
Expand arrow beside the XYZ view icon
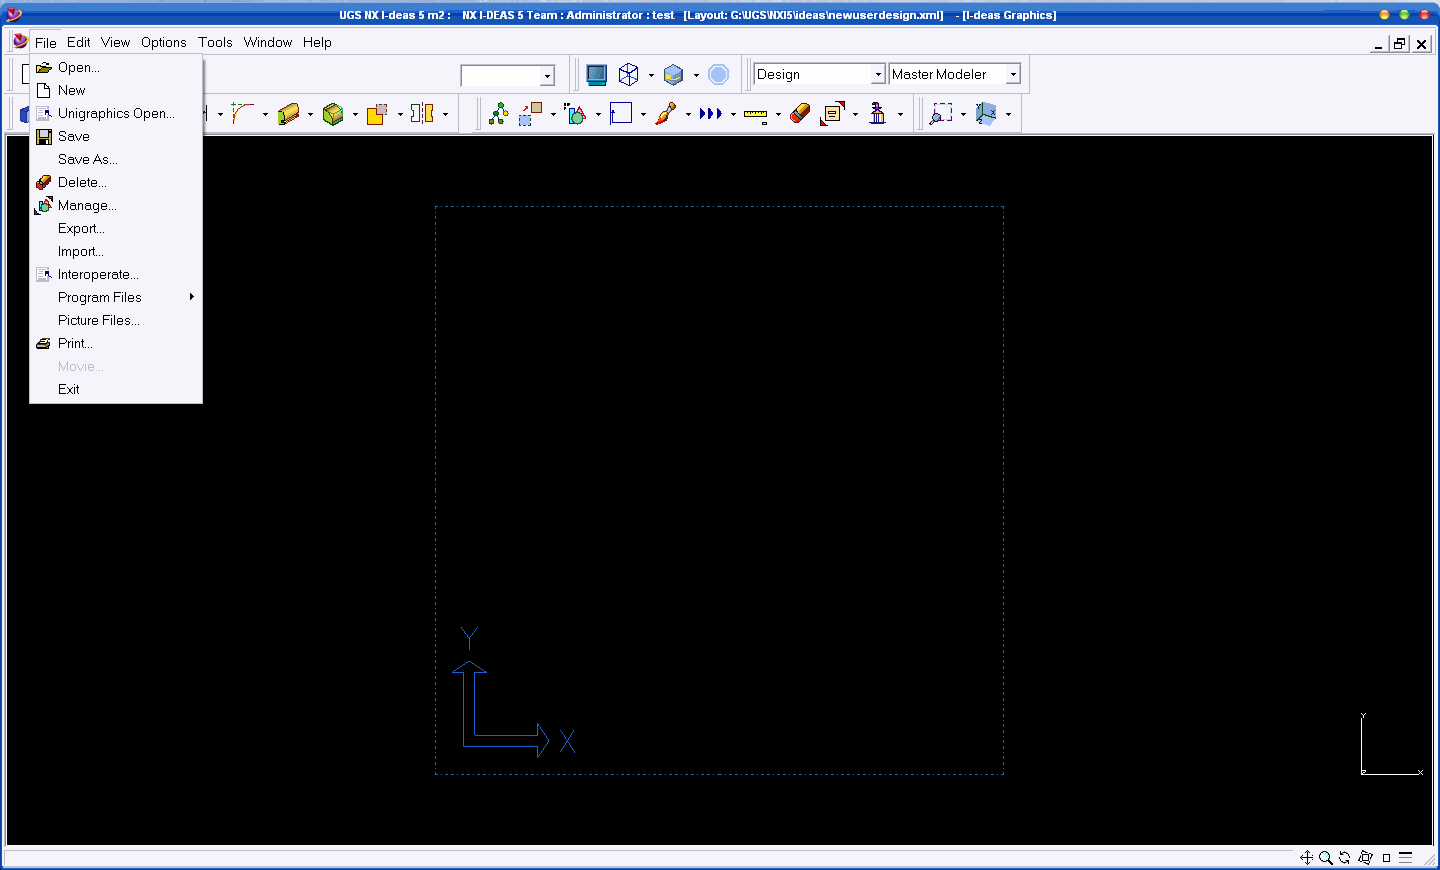click(1008, 114)
